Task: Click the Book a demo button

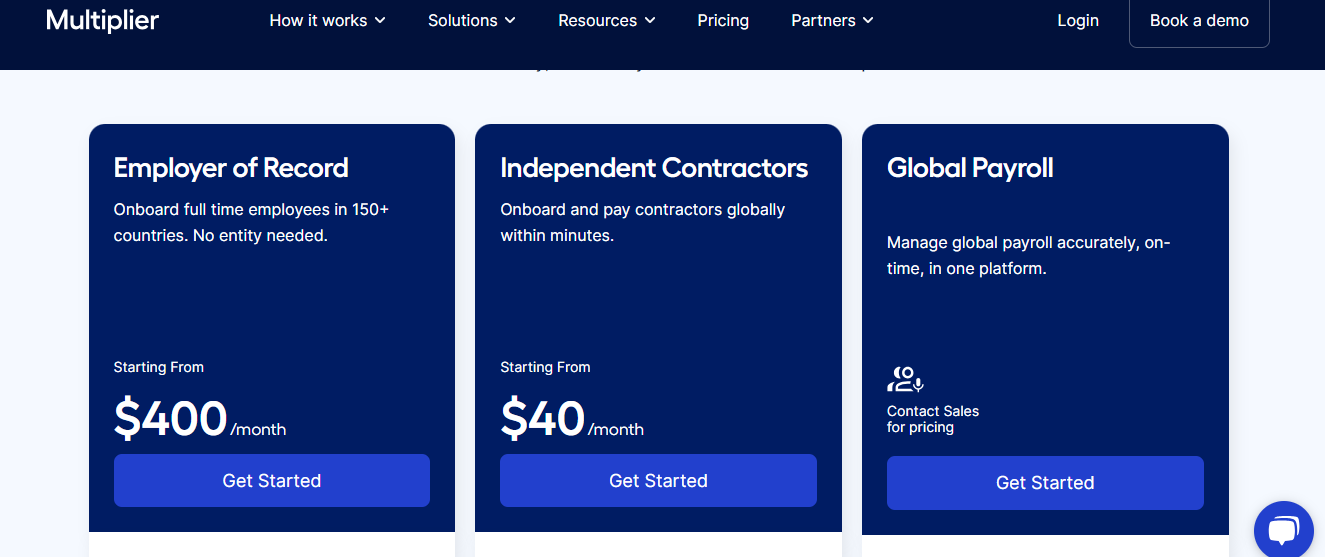Action: [1199, 21]
